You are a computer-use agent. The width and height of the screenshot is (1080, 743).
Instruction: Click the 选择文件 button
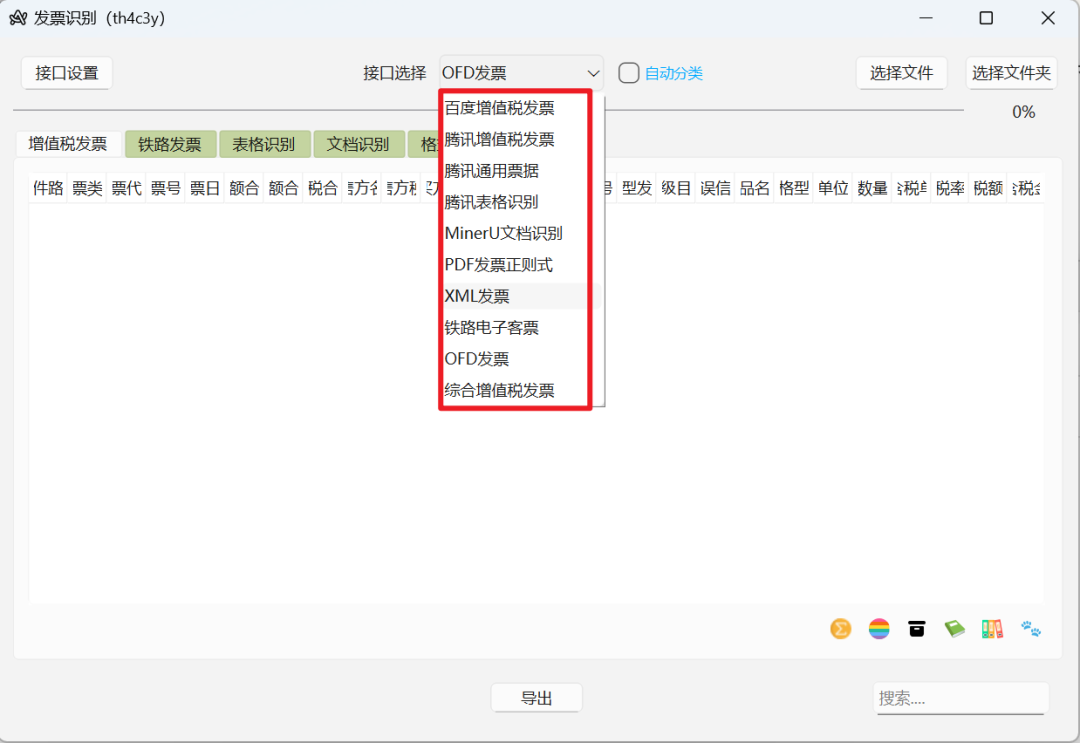(901, 72)
